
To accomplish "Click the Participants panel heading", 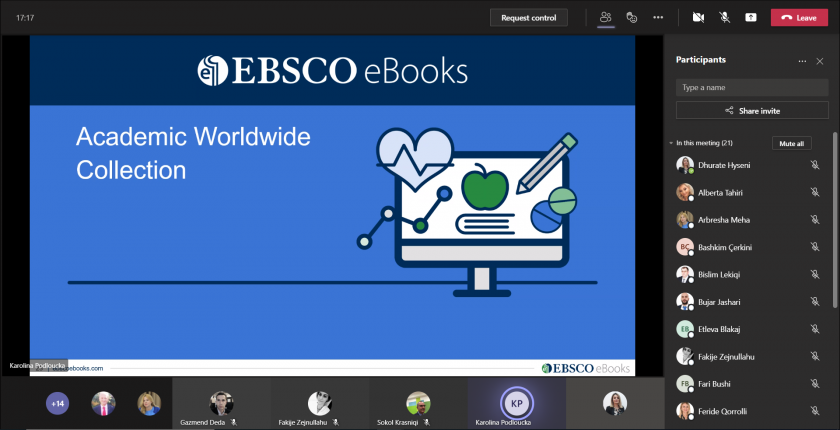I will [x=701, y=60].
